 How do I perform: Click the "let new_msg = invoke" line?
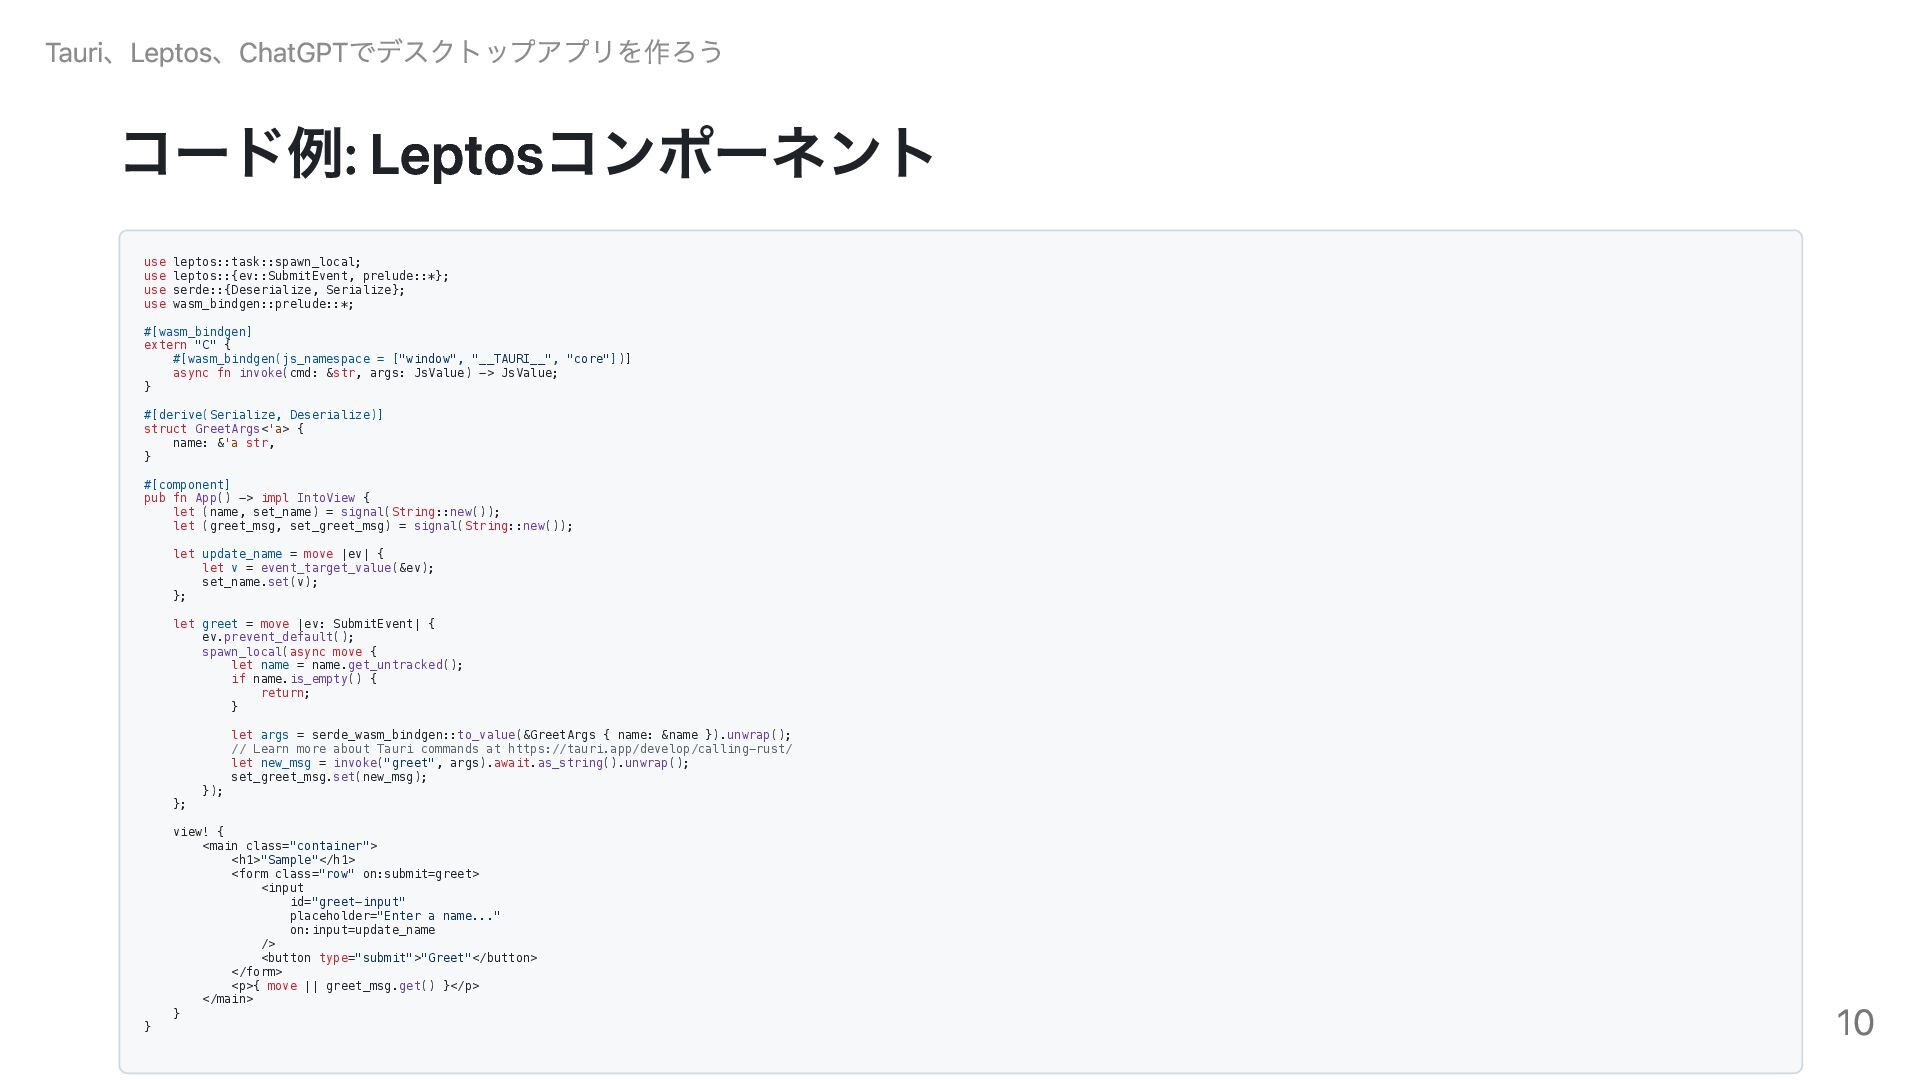click(460, 763)
